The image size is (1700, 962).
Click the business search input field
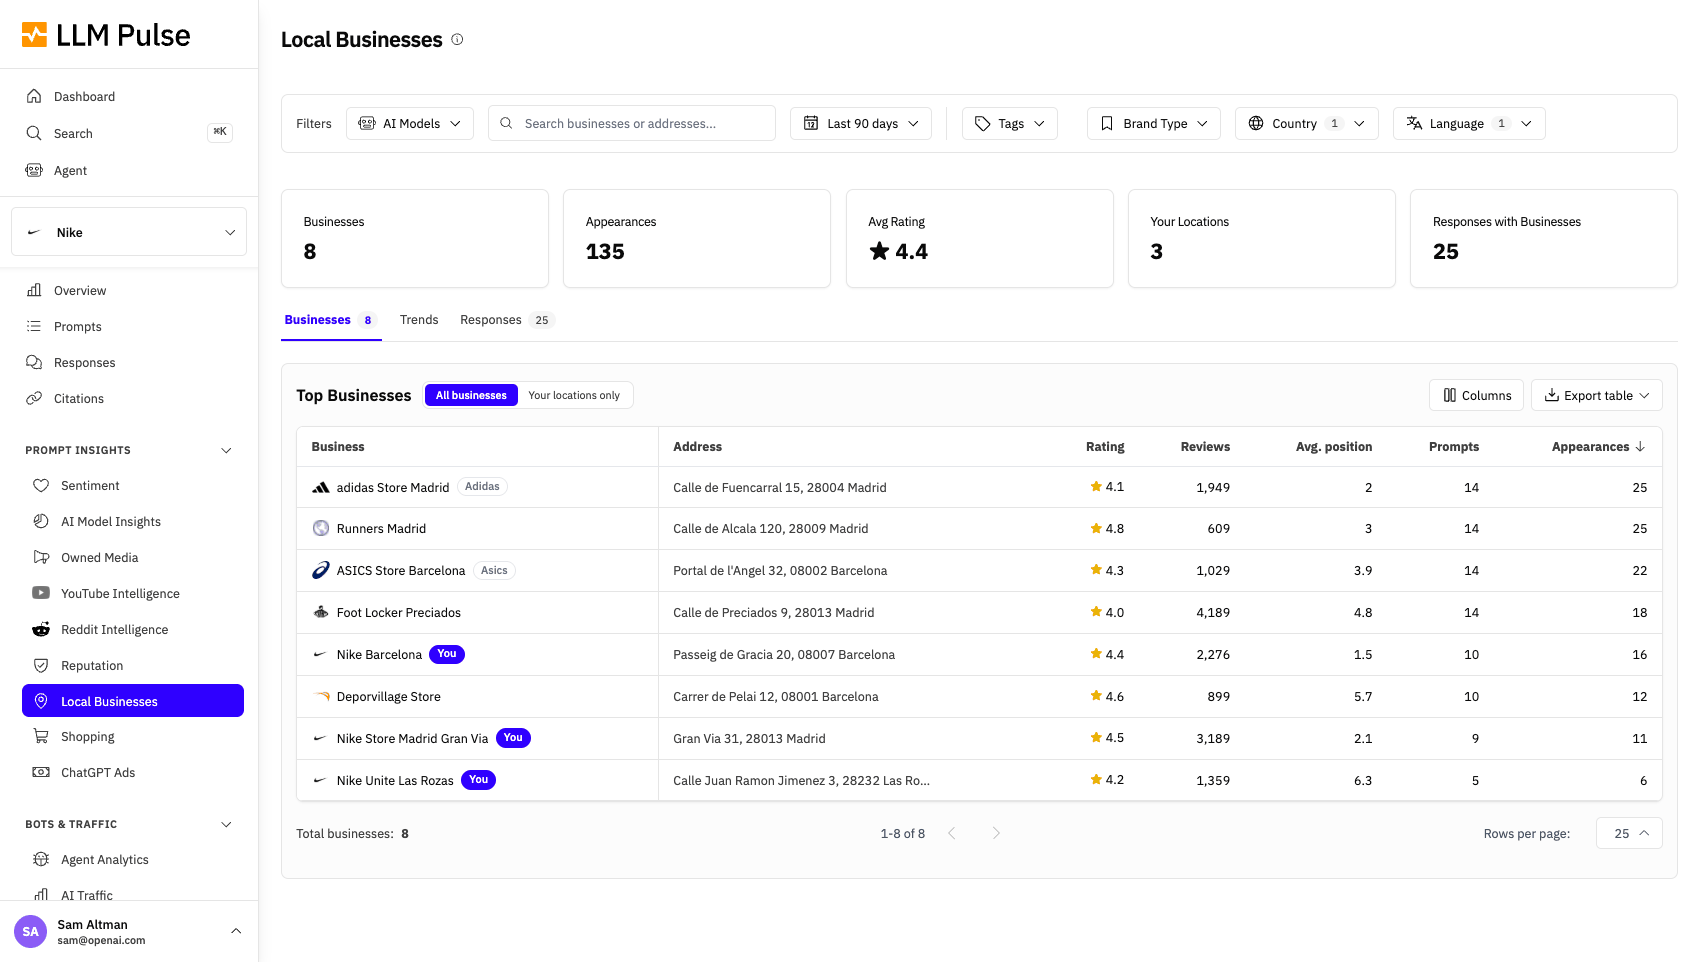pyautogui.click(x=632, y=123)
